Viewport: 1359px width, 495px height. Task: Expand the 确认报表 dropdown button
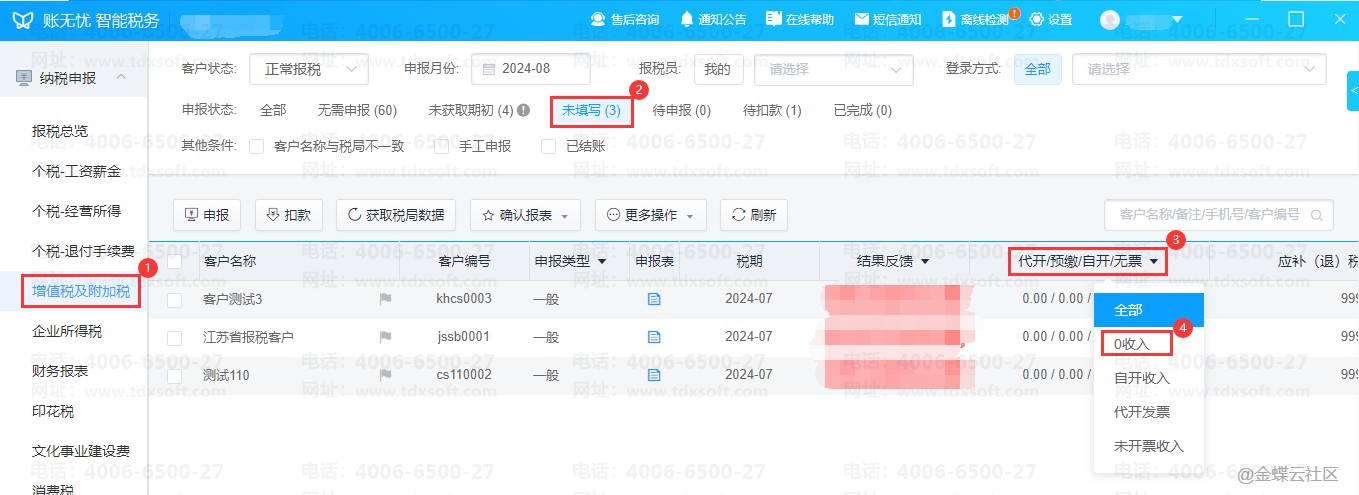525,215
